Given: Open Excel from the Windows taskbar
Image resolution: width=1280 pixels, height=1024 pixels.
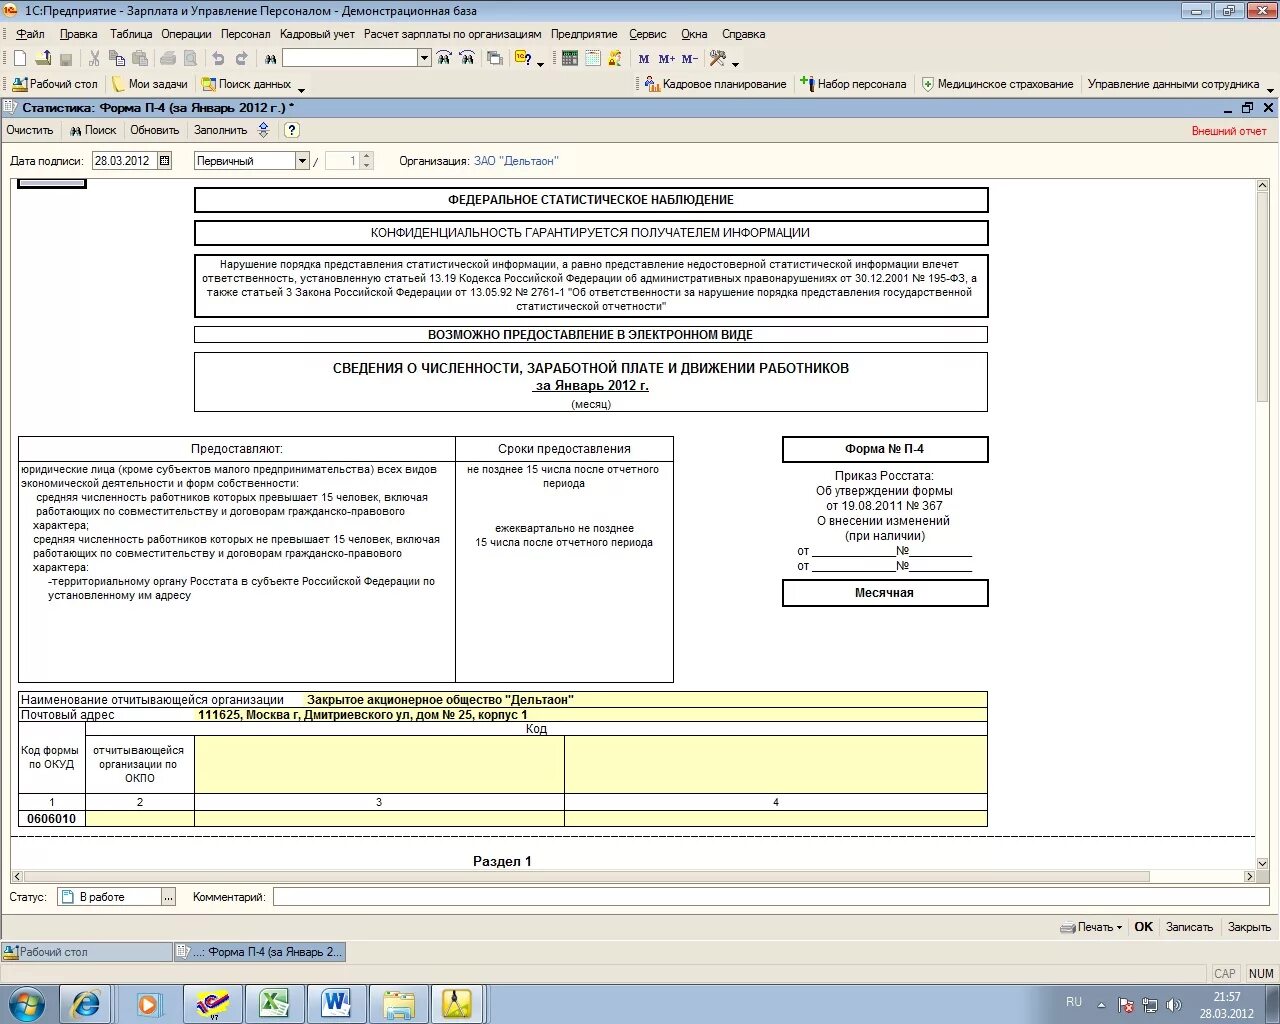Looking at the screenshot, I should coord(274,1003).
